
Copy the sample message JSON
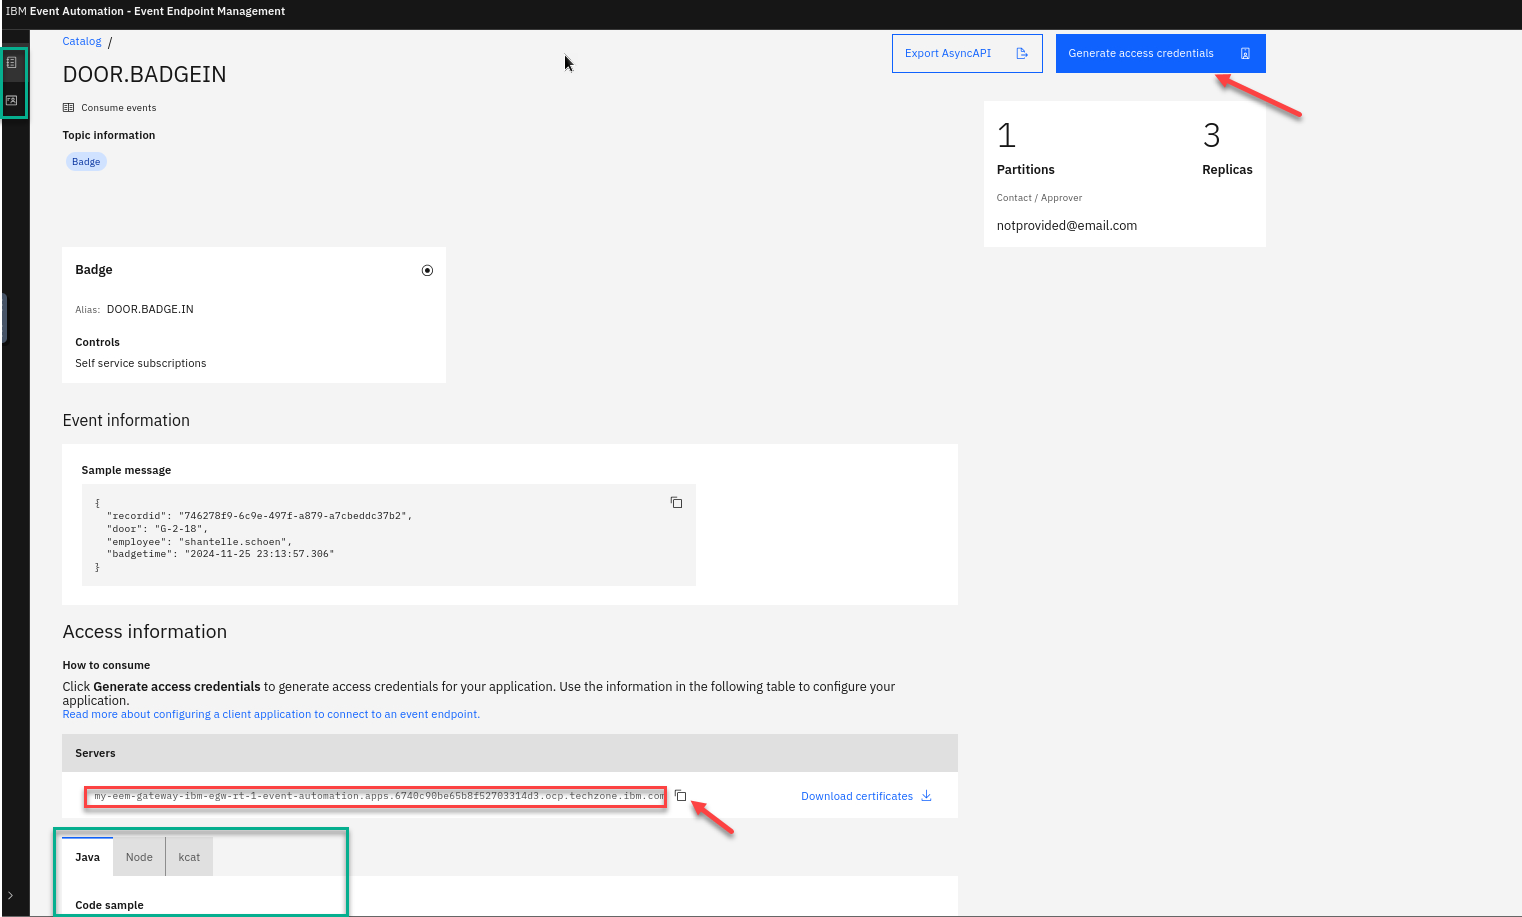pyautogui.click(x=676, y=503)
